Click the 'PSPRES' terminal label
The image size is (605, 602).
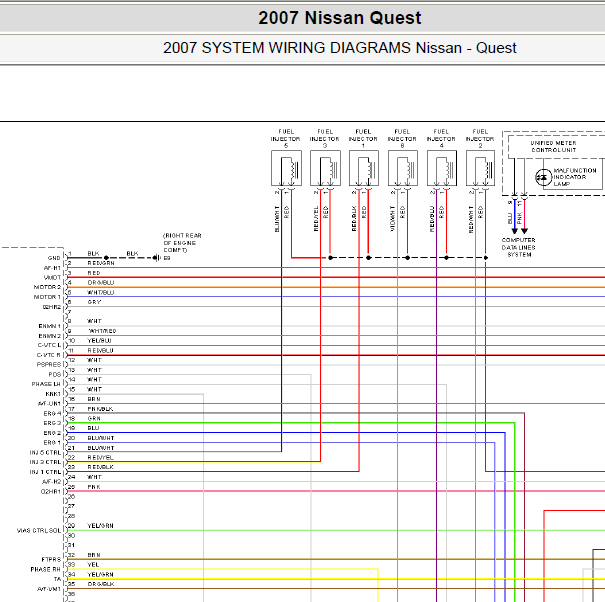click(x=49, y=365)
